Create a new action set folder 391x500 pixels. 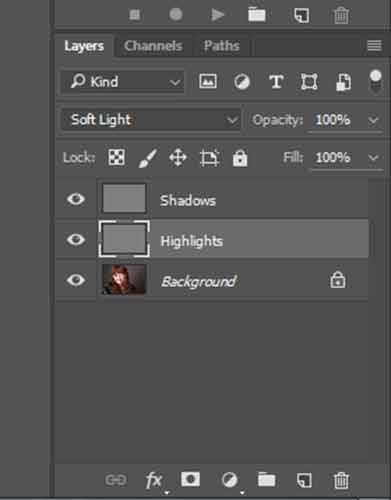(257, 15)
